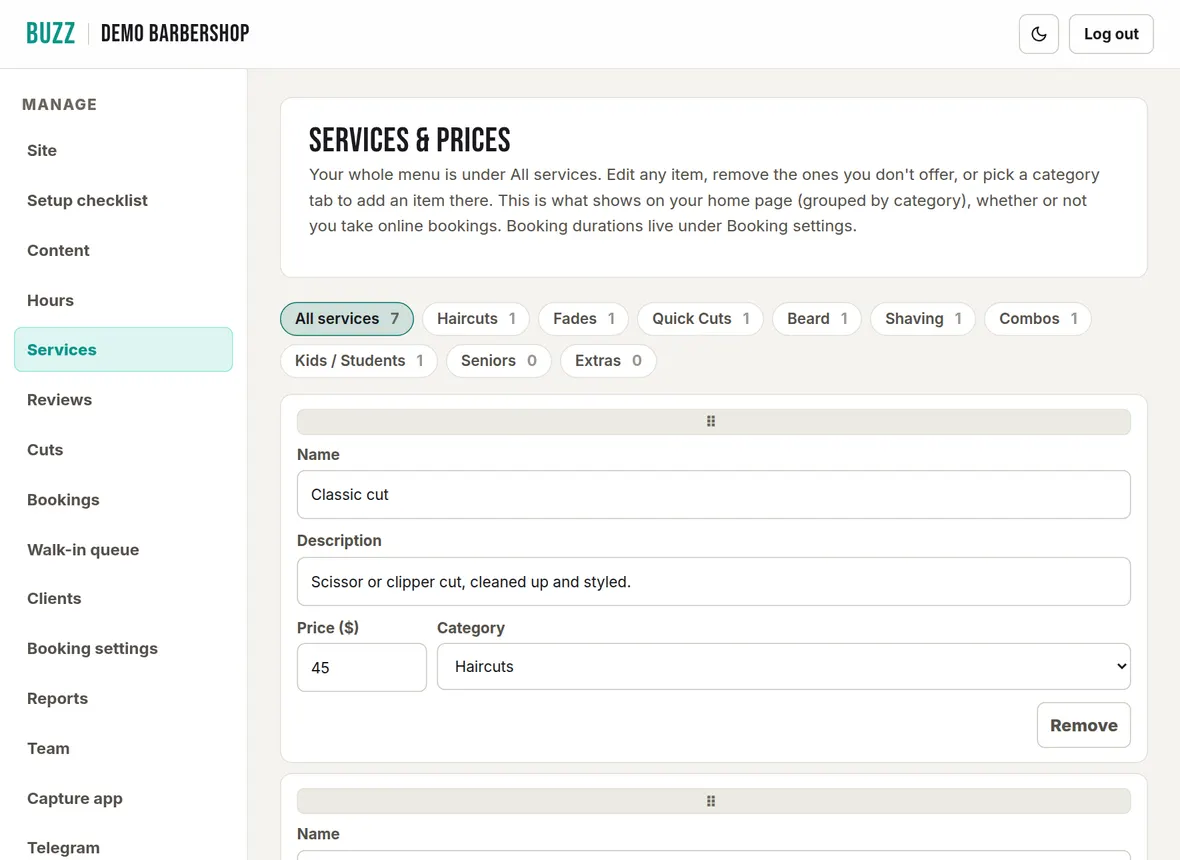Viewport: 1180px width, 860px height.
Task: Go to Site in the sidebar
Action: (123, 150)
